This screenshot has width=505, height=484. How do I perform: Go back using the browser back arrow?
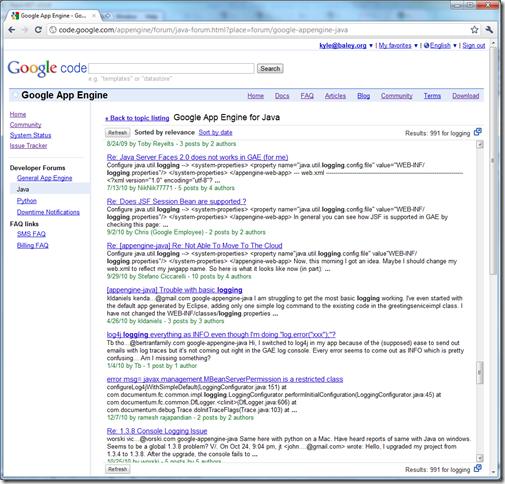tap(12, 30)
